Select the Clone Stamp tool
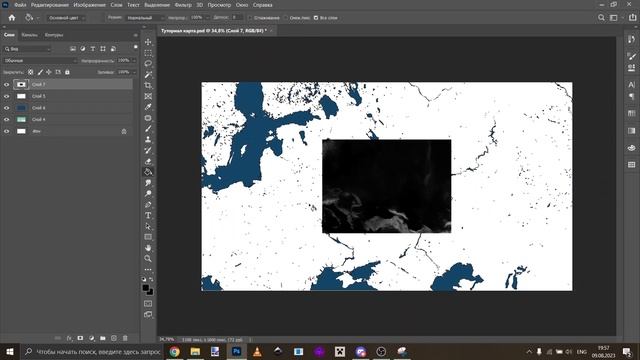 click(x=148, y=140)
